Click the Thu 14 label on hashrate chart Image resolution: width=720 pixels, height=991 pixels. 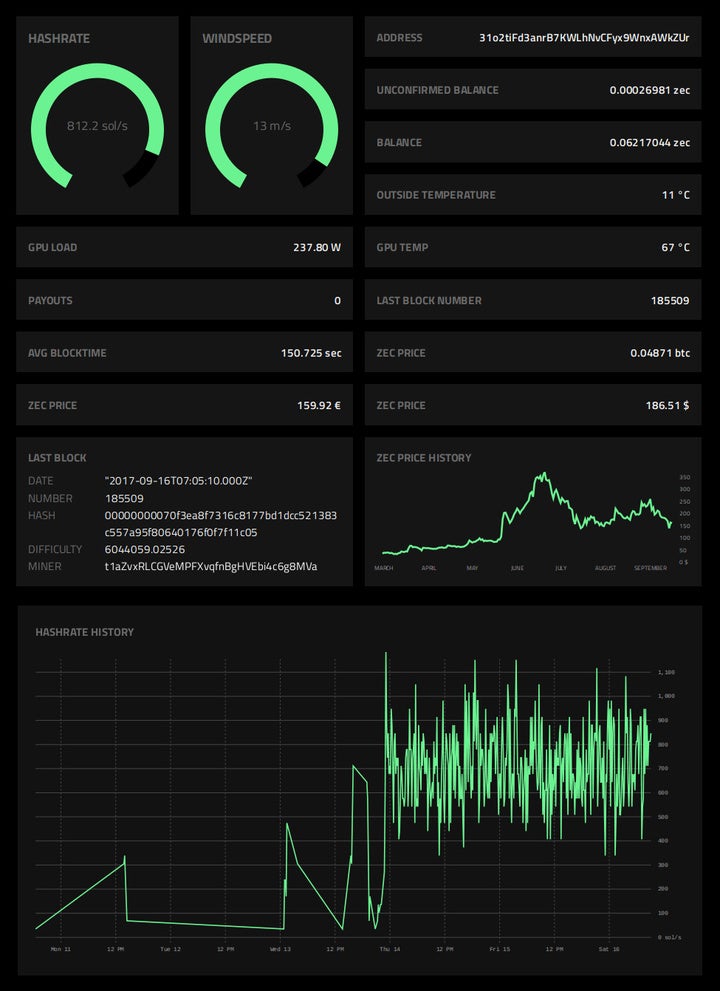point(389,949)
